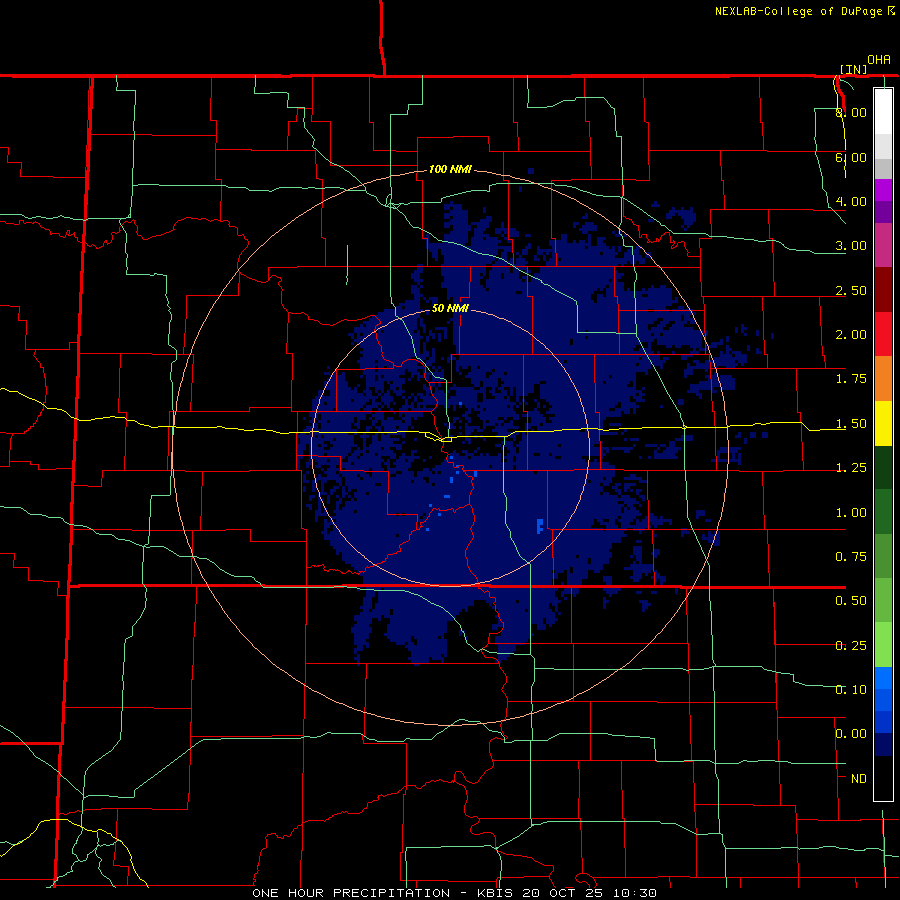
Task: Pick the yellow swatch on the color scale
Action: [883, 424]
